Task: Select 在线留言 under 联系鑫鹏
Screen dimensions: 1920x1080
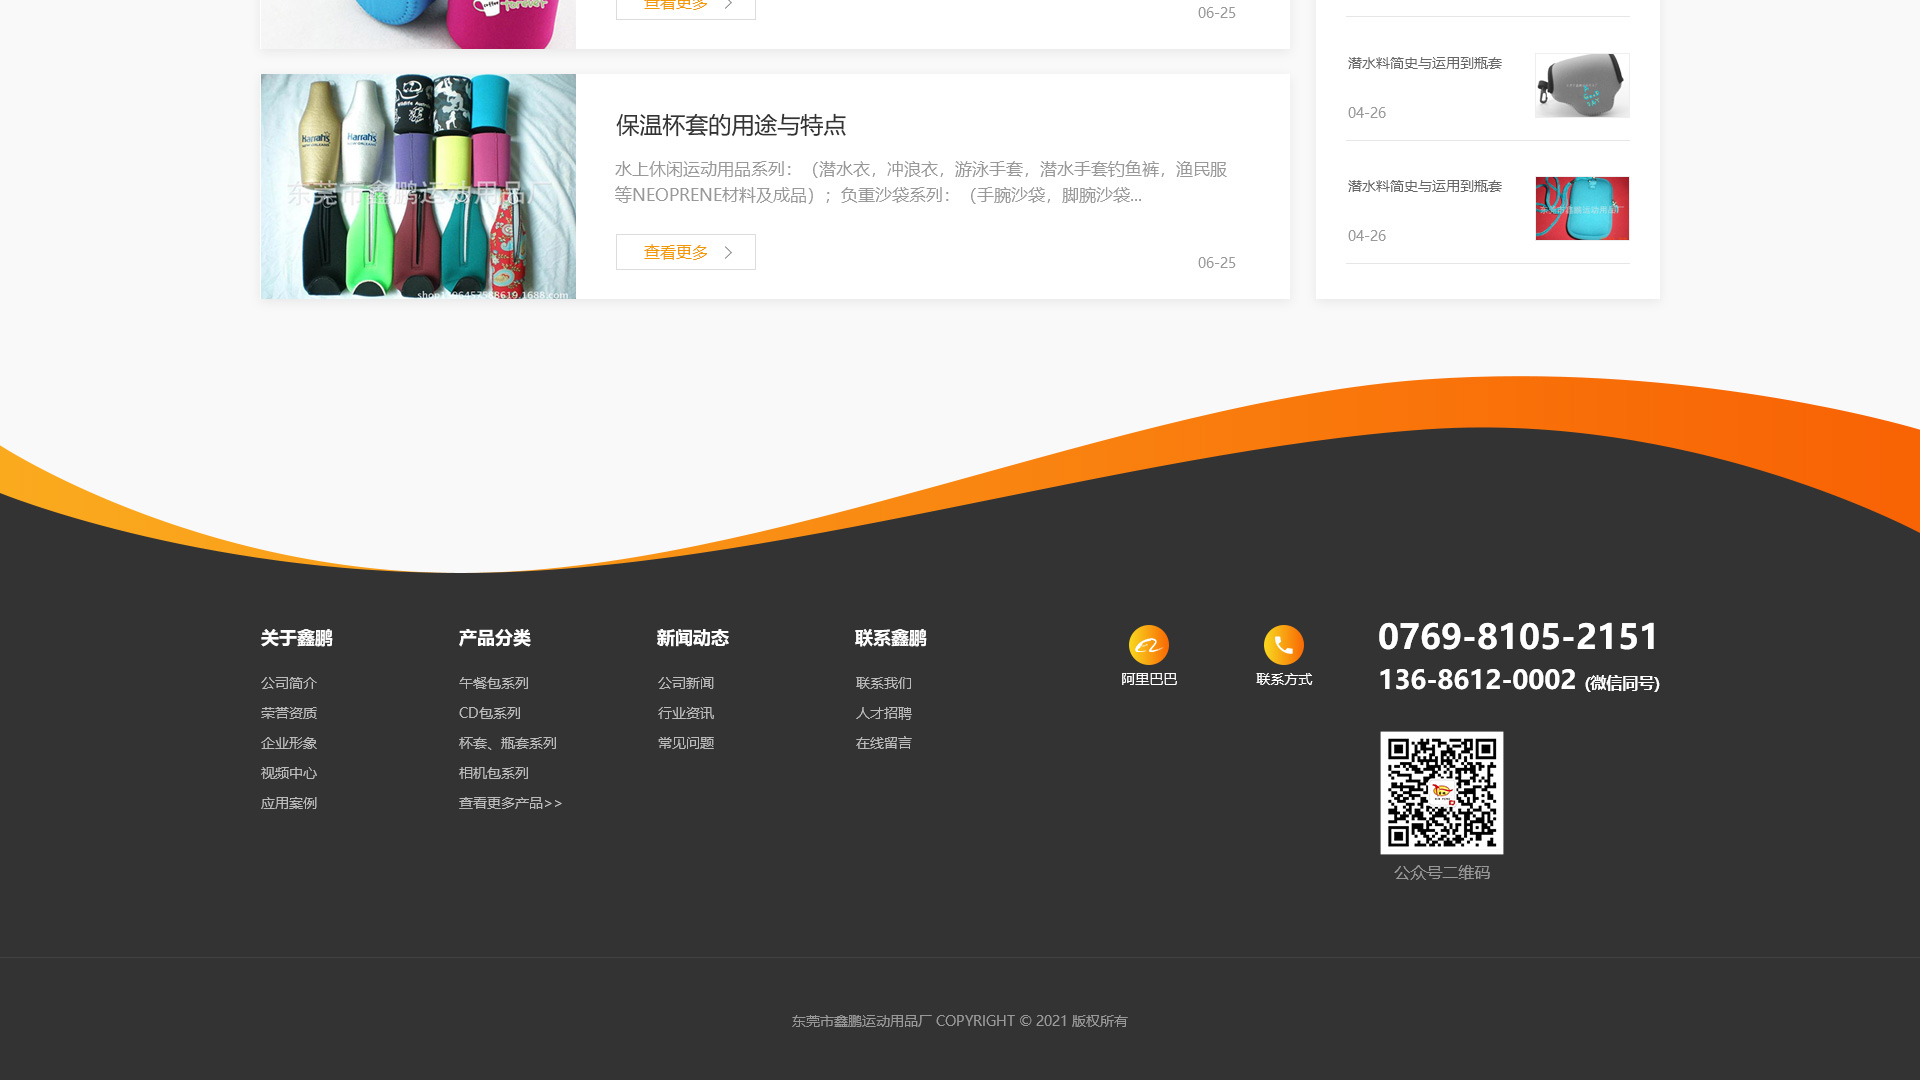Action: (883, 743)
